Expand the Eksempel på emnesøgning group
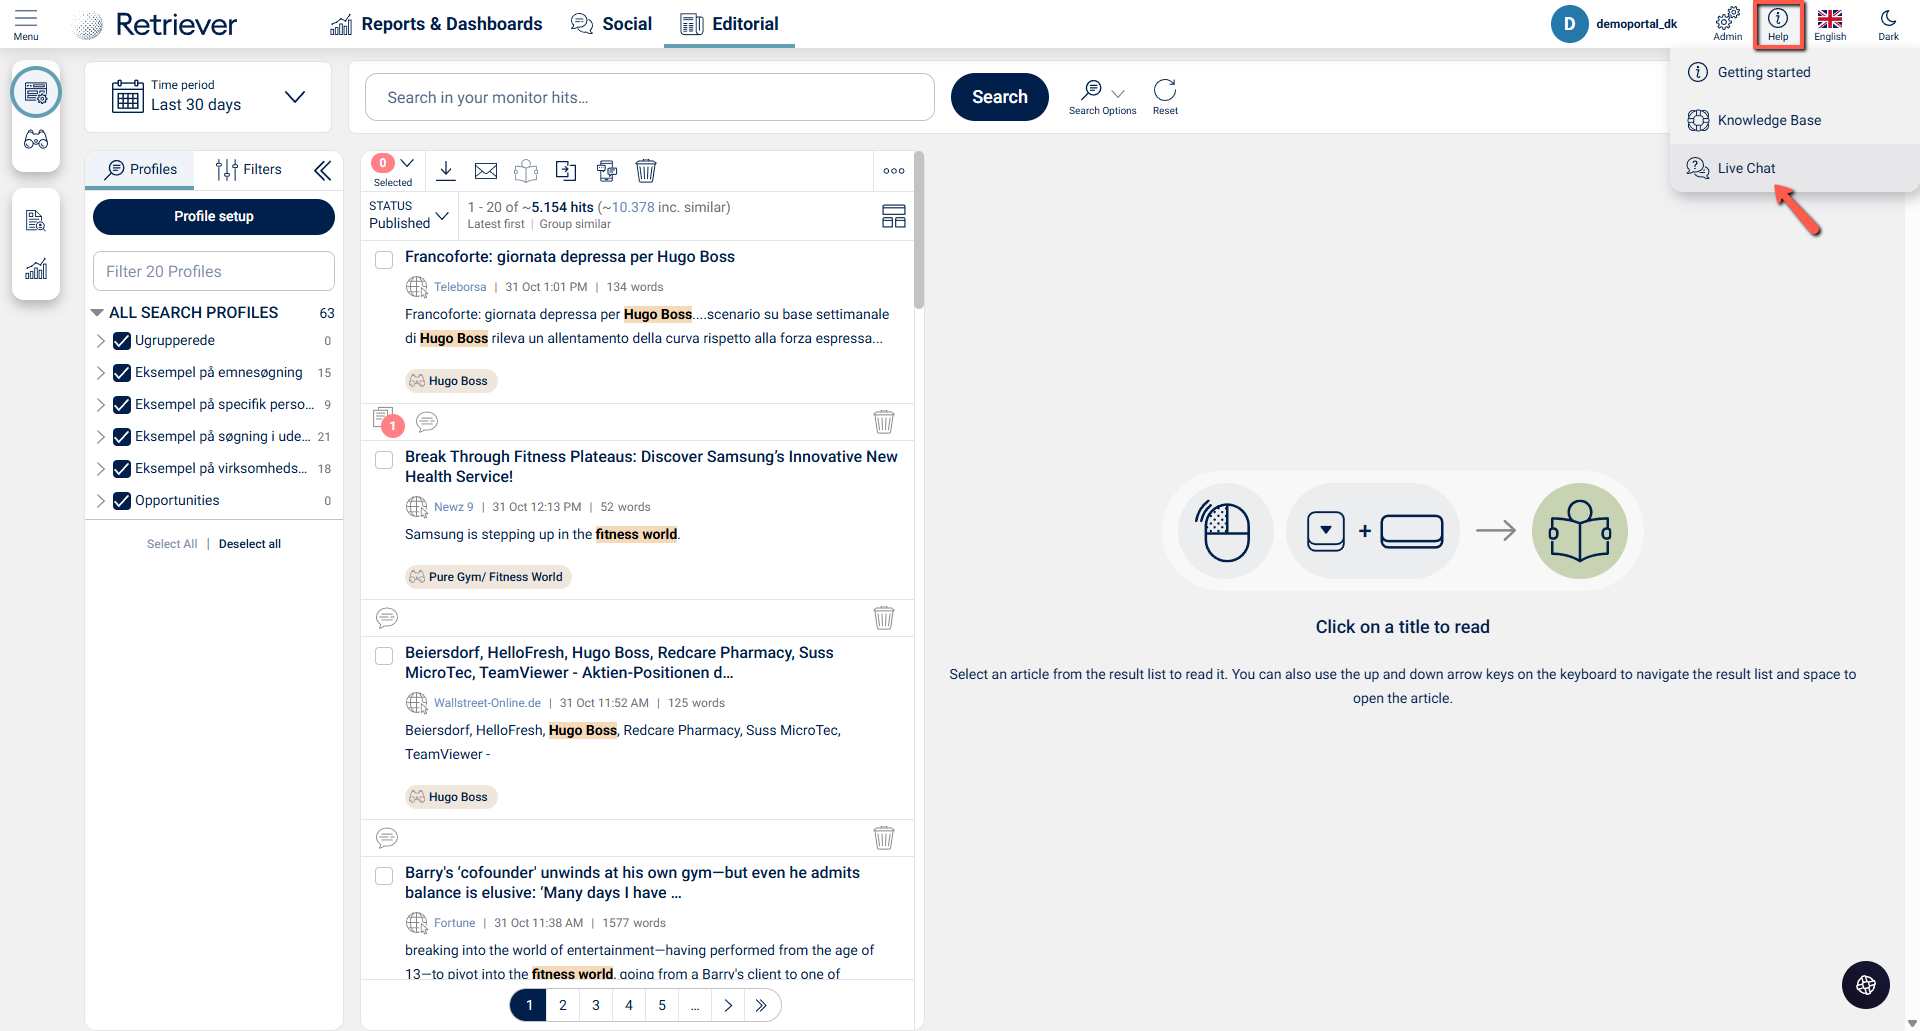 click(x=101, y=373)
